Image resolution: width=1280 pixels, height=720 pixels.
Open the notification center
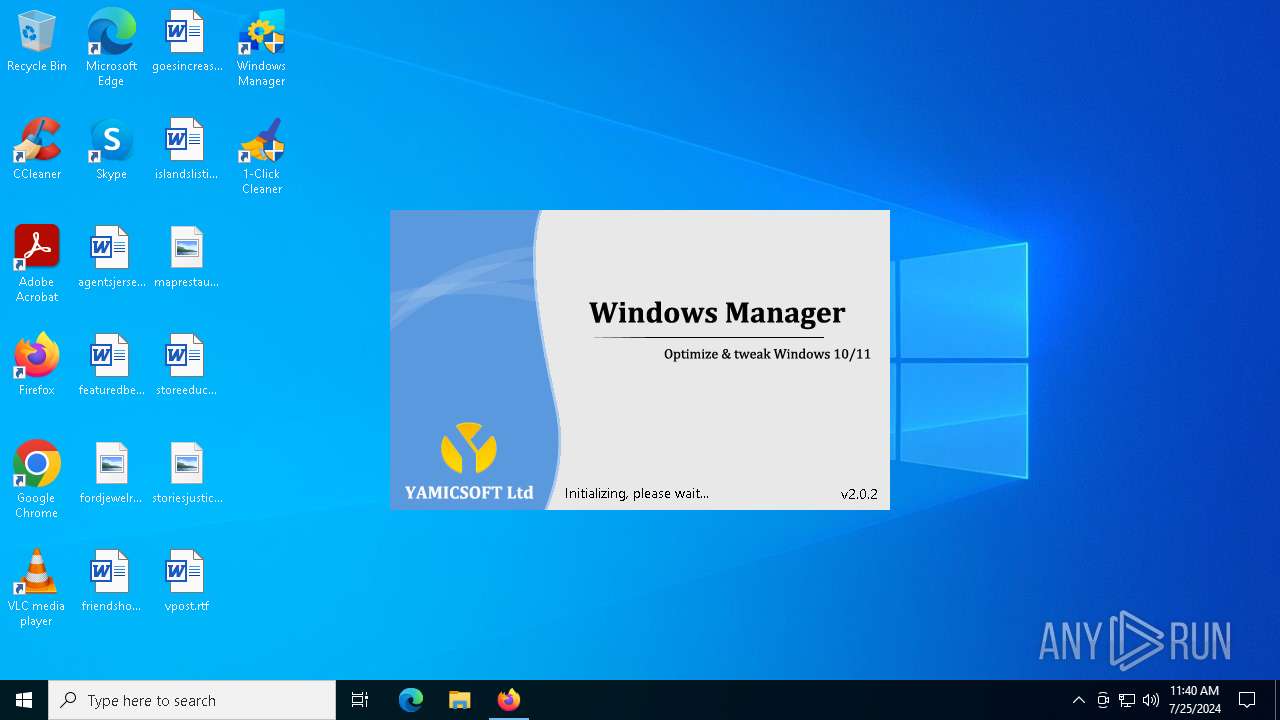coord(1247,700)
